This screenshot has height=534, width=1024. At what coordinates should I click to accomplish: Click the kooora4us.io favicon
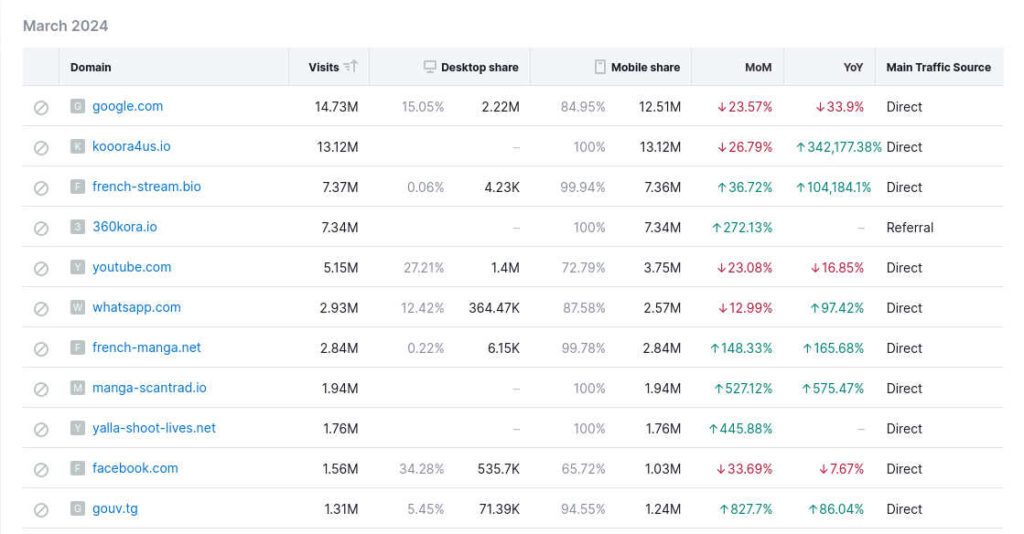[x=78, y=146]
